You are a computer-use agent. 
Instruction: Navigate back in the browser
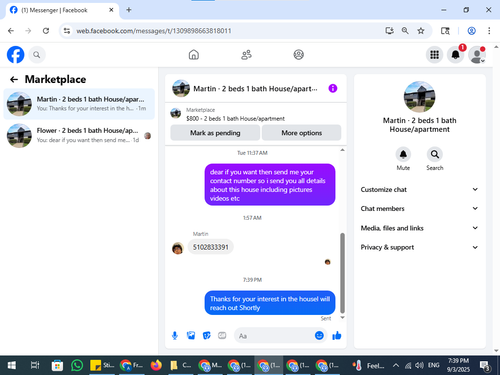coord(11,31)
